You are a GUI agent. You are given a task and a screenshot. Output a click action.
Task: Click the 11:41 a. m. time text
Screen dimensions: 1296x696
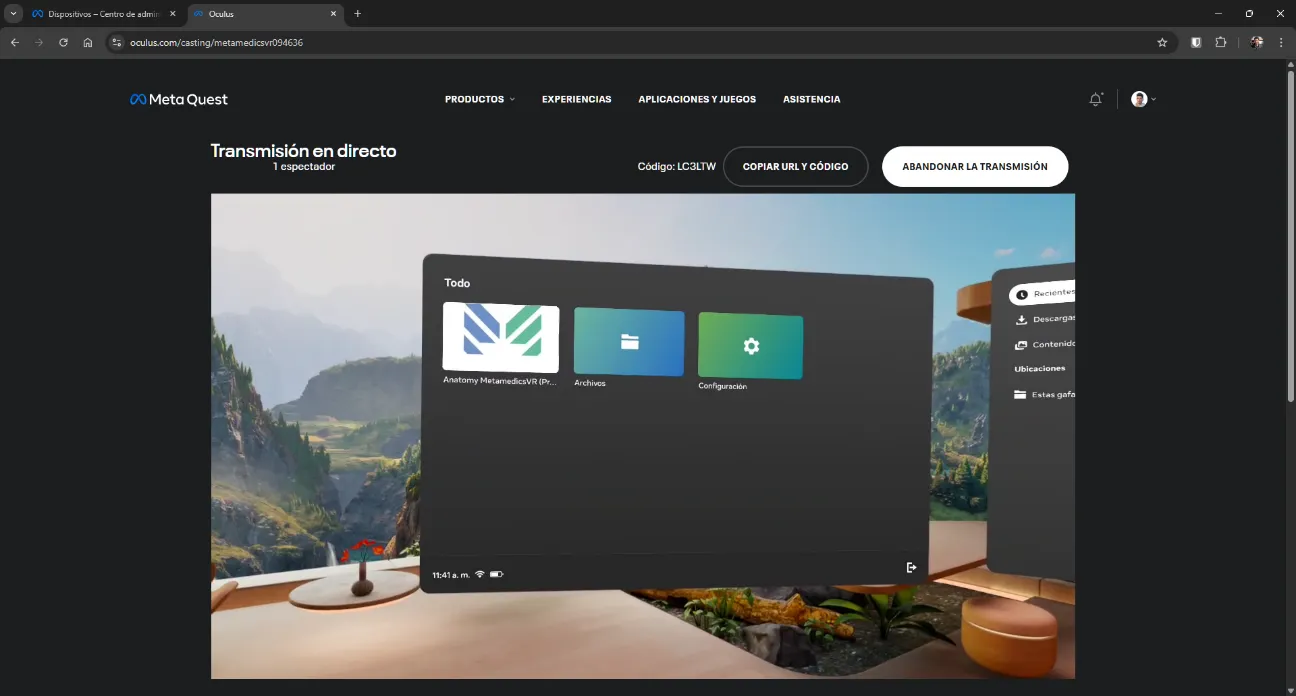coord(451,575)
